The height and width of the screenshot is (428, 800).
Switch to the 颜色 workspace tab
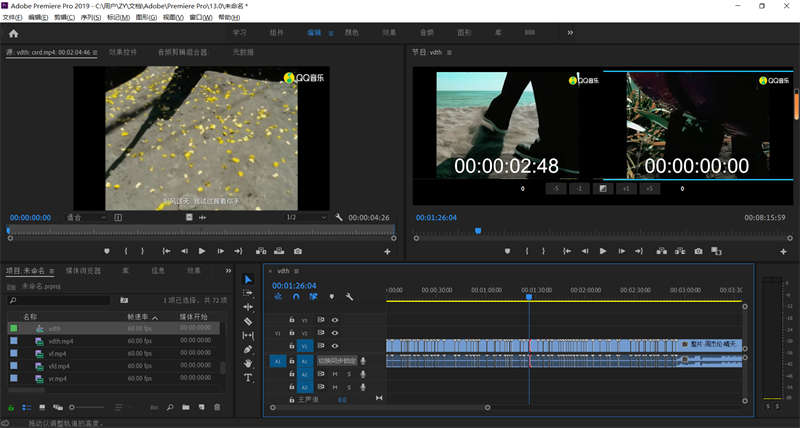[351, 33]
